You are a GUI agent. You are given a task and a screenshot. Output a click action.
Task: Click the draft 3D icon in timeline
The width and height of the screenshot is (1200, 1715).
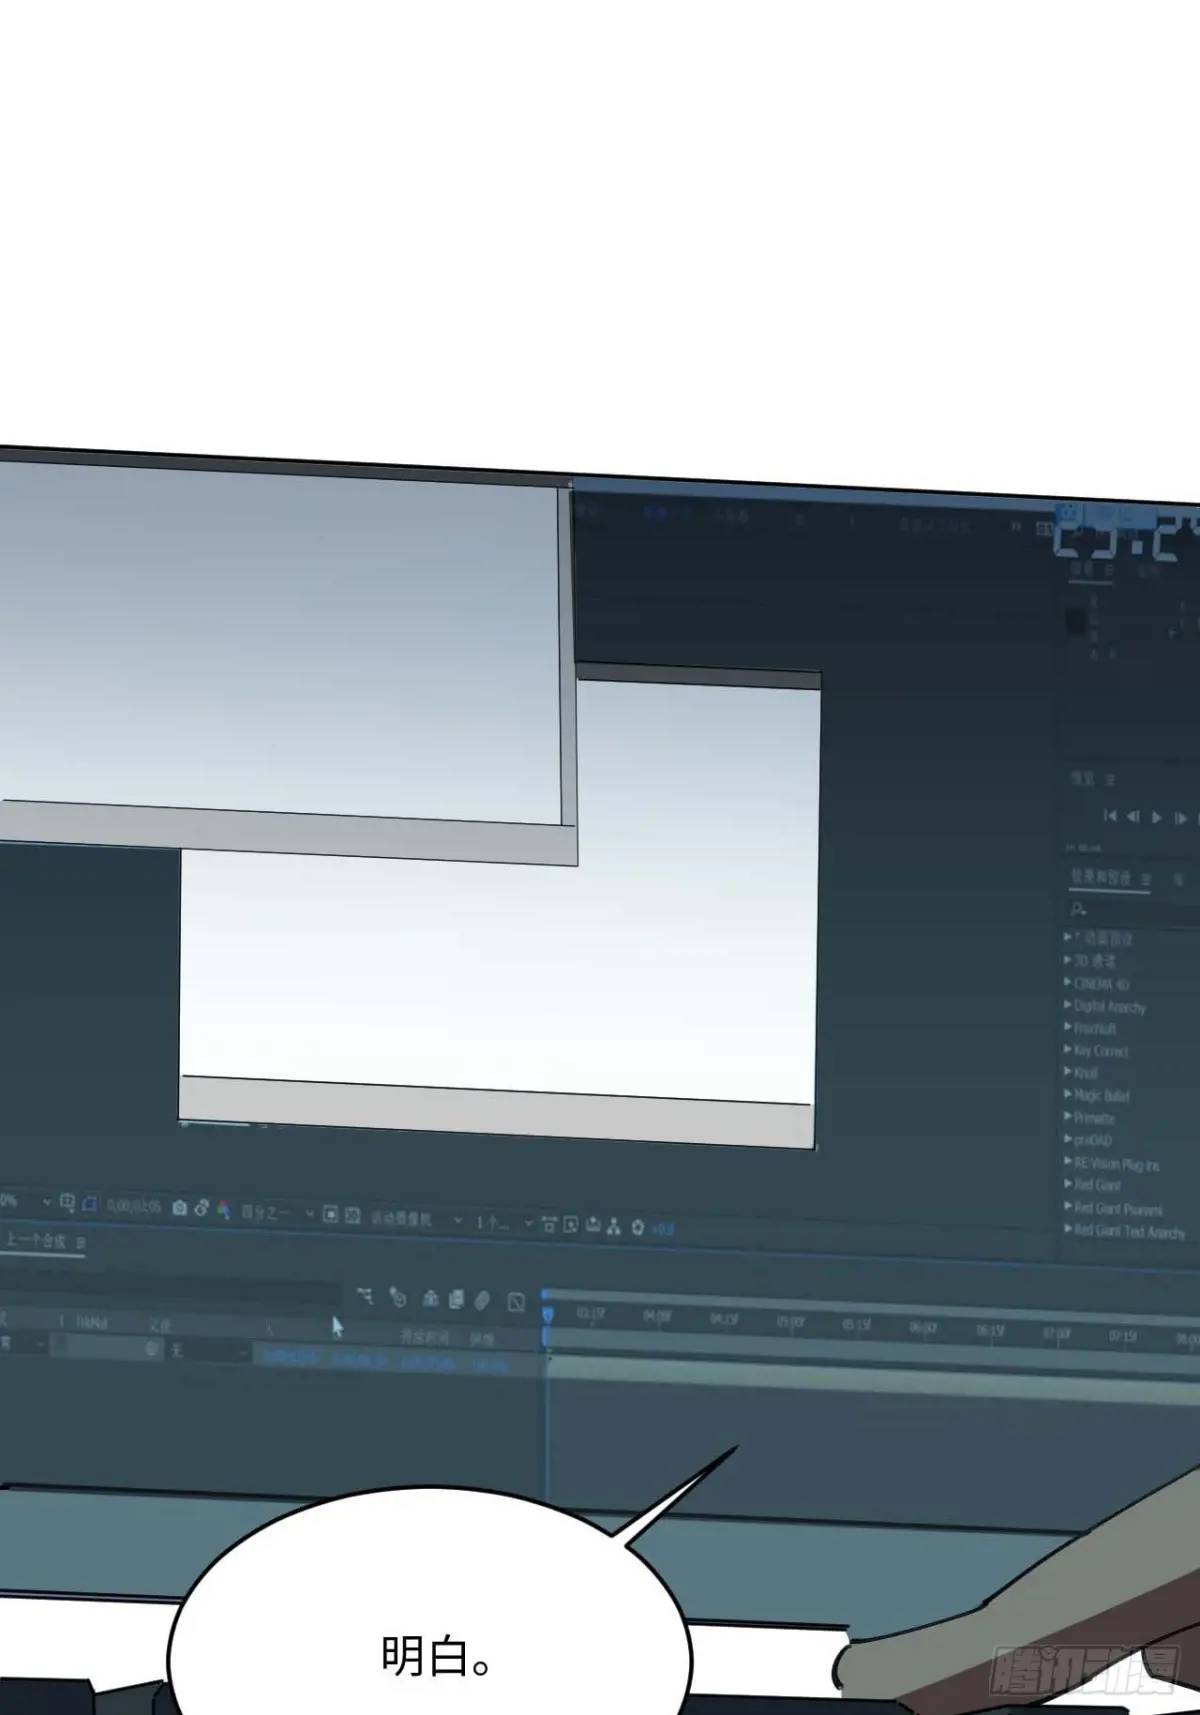point(398,1298)
